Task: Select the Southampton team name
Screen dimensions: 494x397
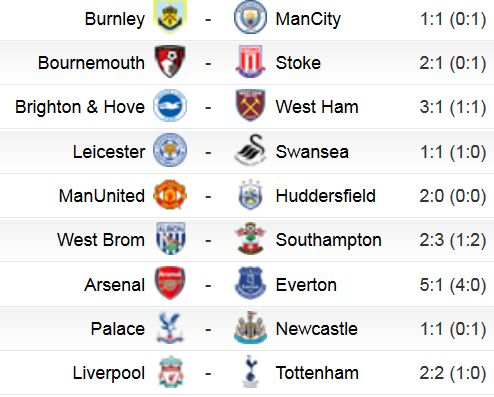Action: click(329, 240)
